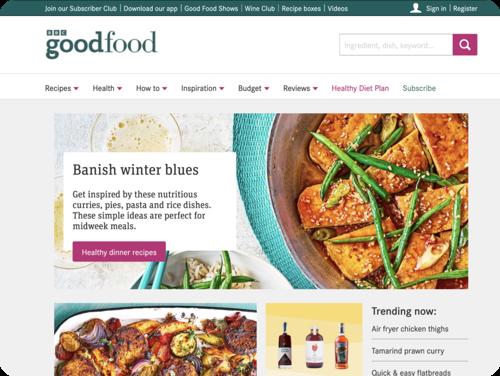Screen dimensions: 500x376
Task: Expand the Inspiration dropdown arrow
Action: (222, 89)
